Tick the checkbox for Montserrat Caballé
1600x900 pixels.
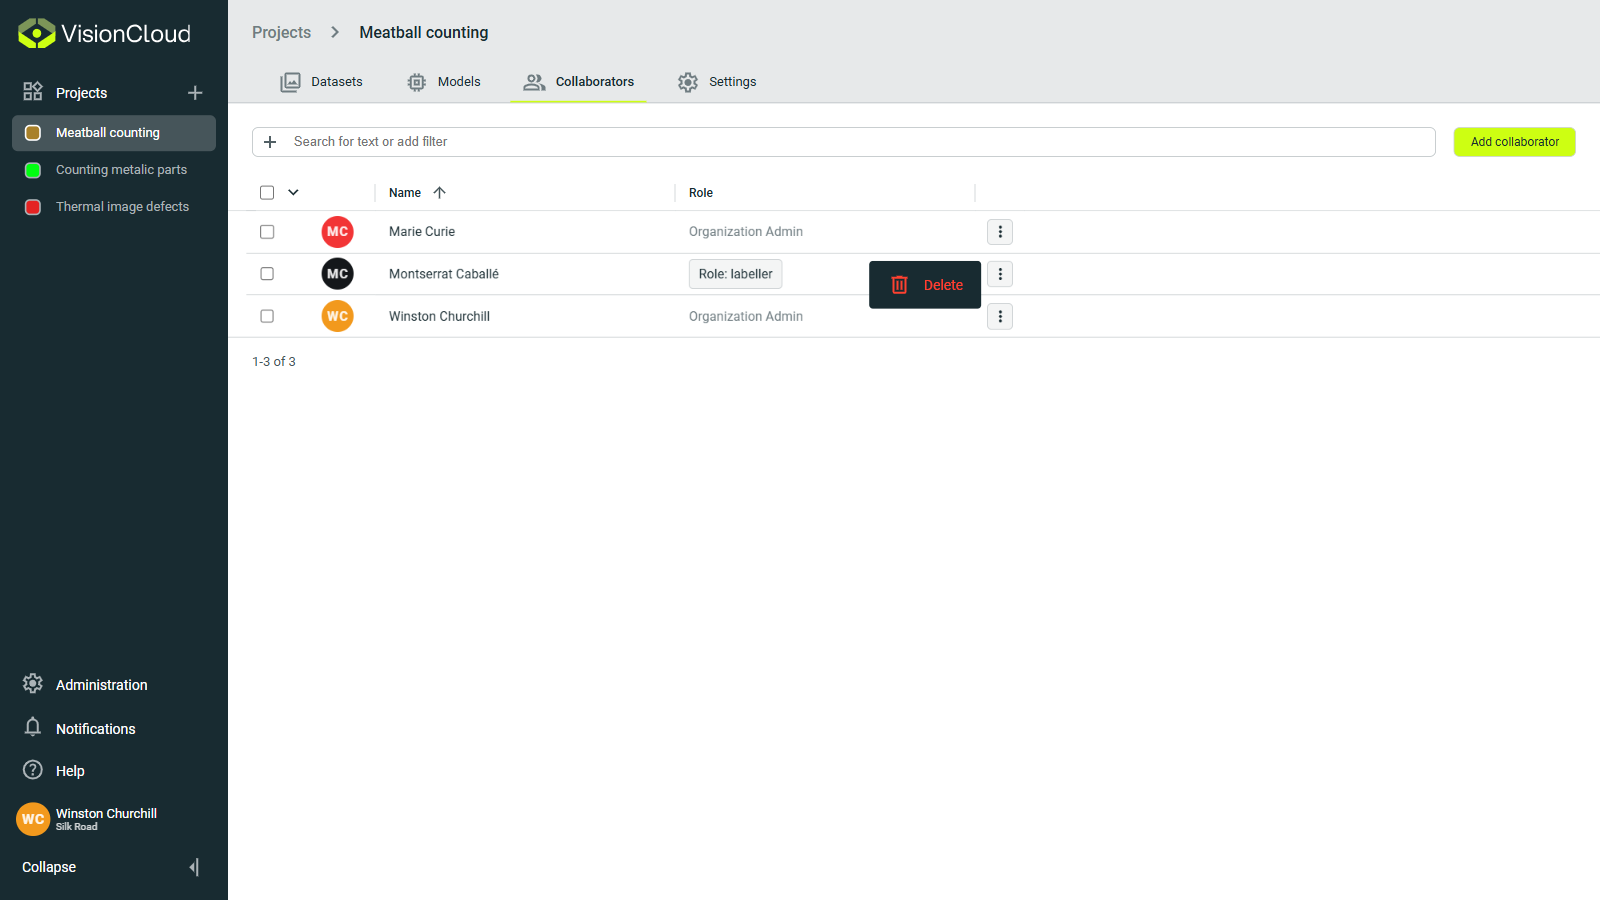click(x=267, y=274)
